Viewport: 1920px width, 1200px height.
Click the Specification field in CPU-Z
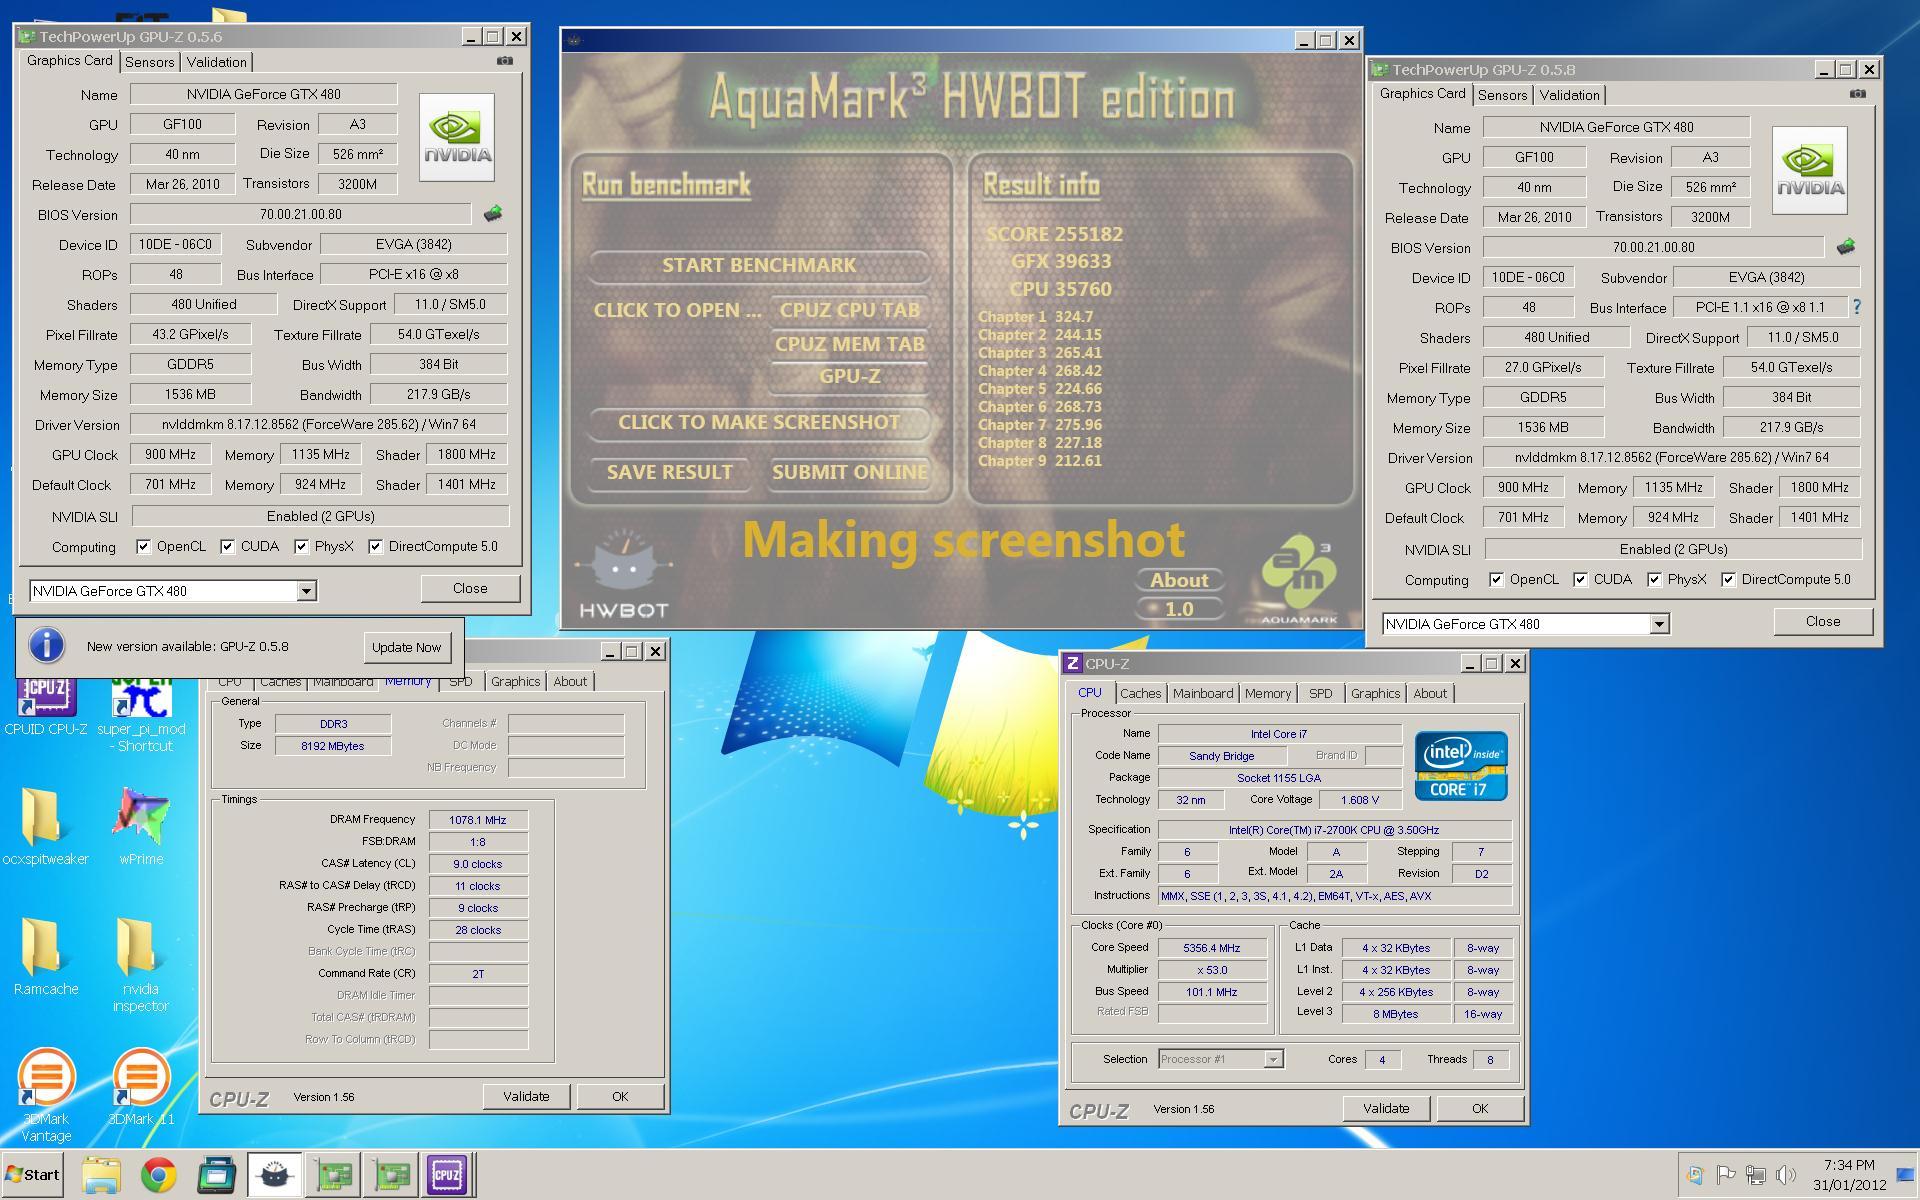tap(1334, 830)
